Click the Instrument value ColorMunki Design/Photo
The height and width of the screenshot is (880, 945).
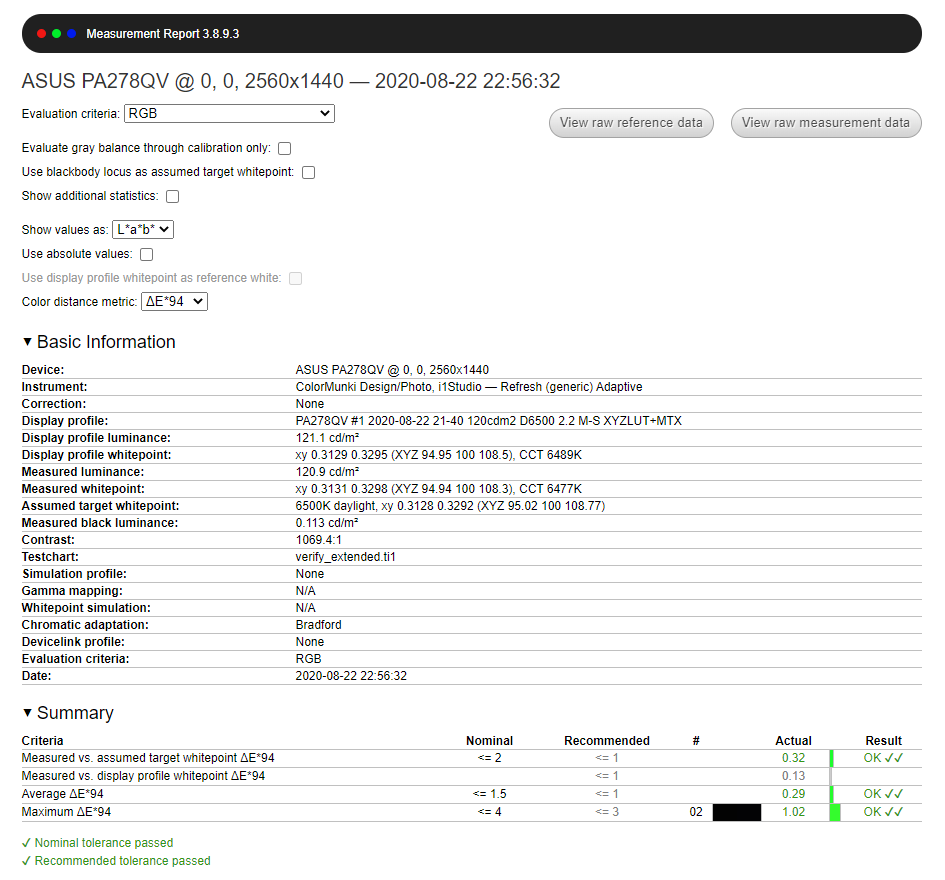(x=469, y=387)
